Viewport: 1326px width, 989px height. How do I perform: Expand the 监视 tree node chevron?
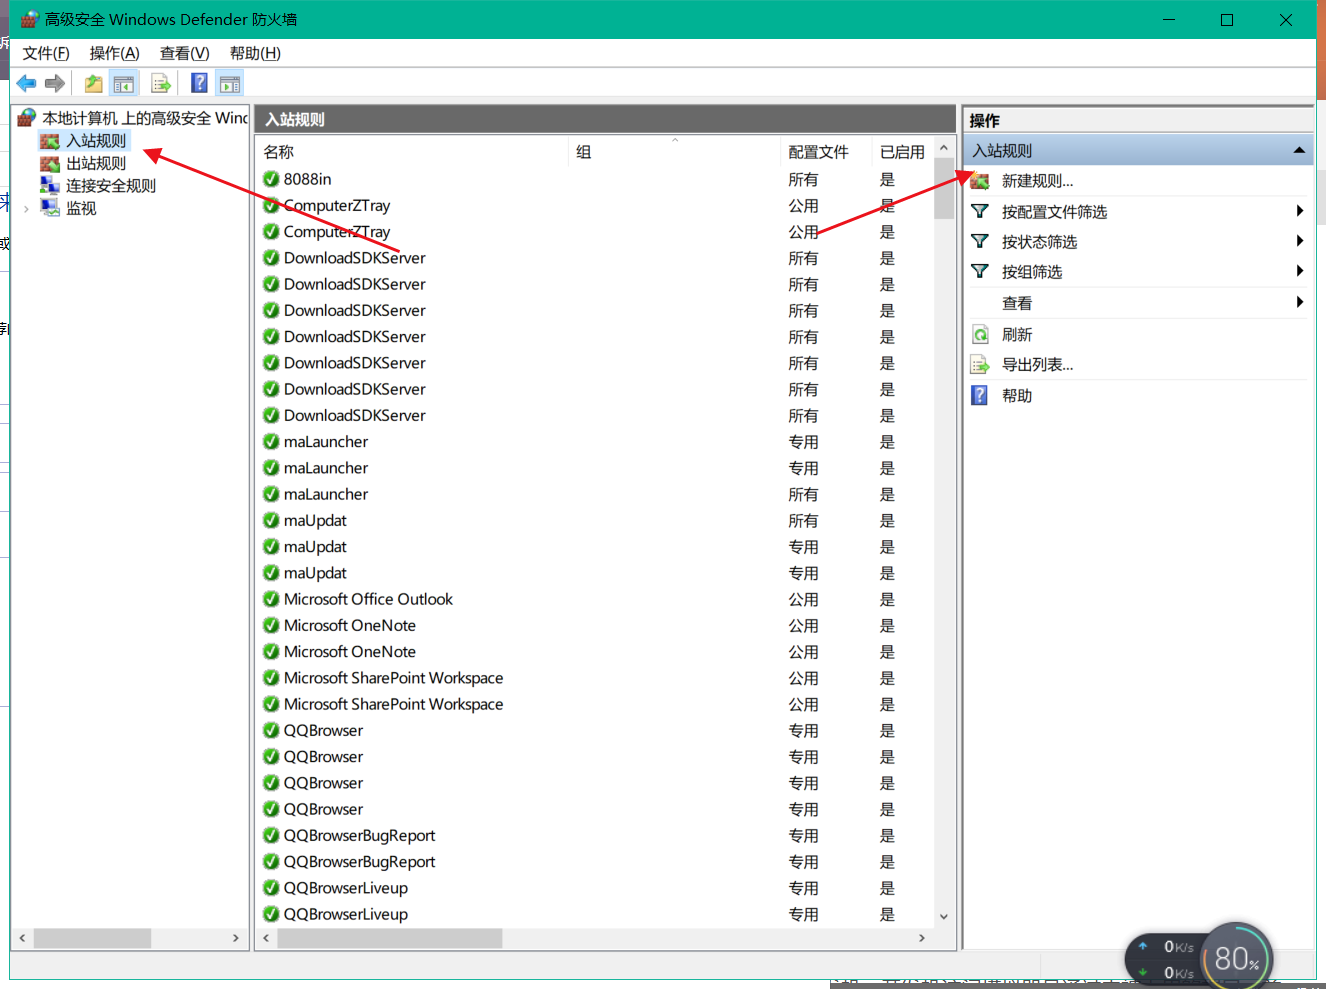point(26,208)
